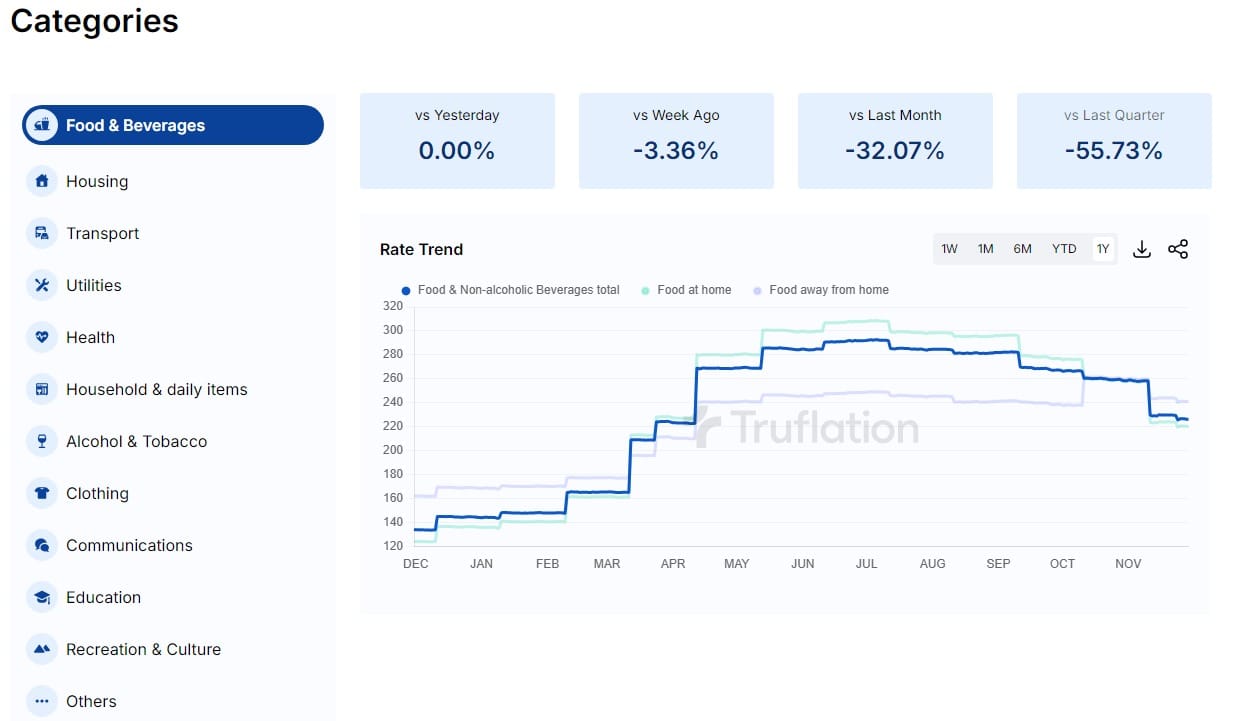Click the Utilities crossed-tools icon
Viewport: 1243px width, 721px height.
(x=42, y=285)
